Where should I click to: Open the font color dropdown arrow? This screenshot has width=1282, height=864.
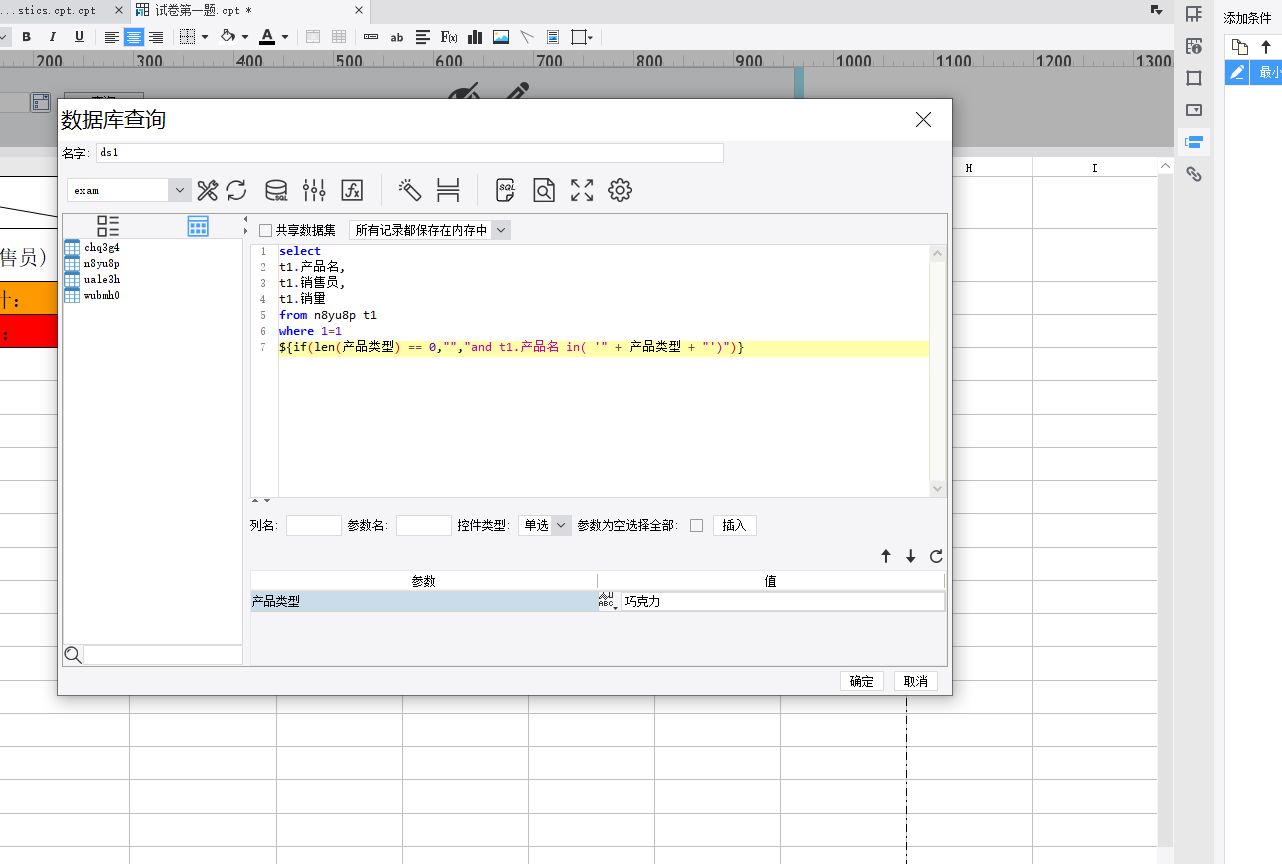[x=285, y=37]
